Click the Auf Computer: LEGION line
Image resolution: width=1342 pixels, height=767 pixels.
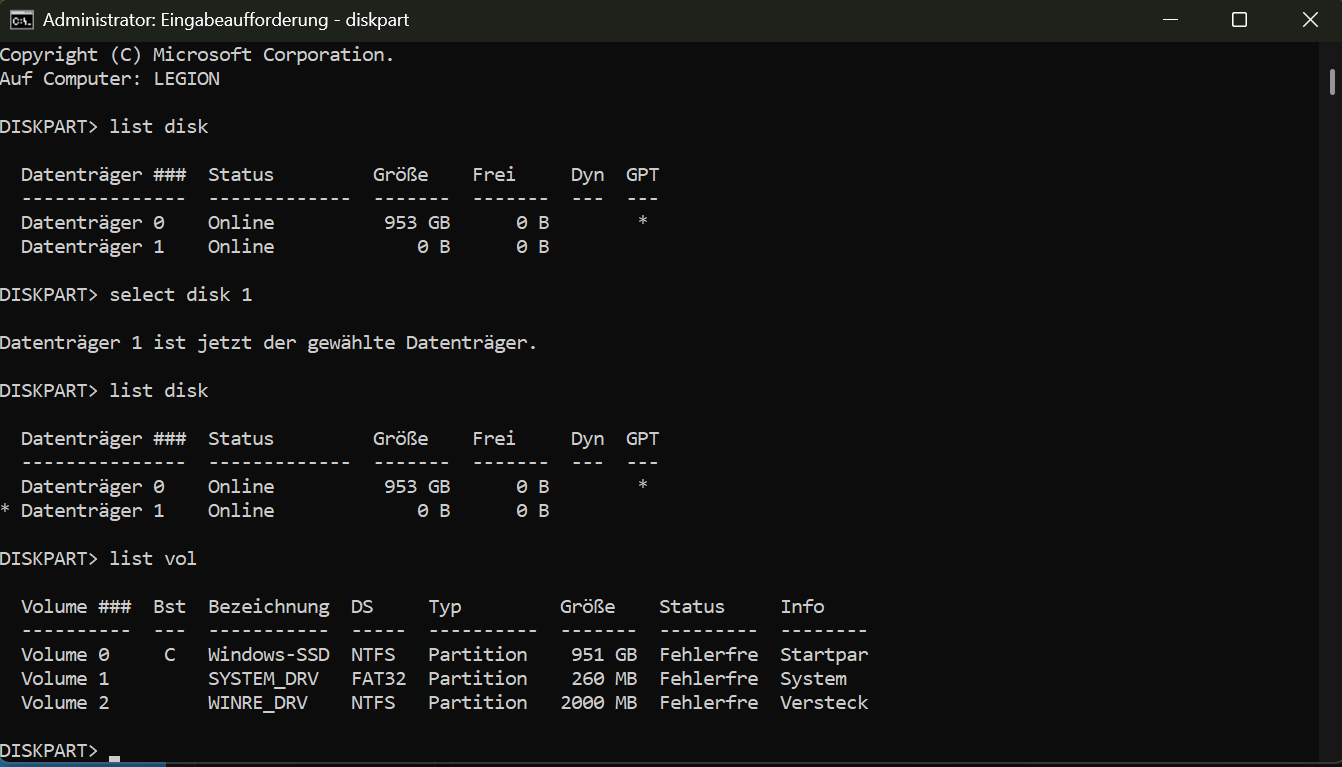coord(110,78)
